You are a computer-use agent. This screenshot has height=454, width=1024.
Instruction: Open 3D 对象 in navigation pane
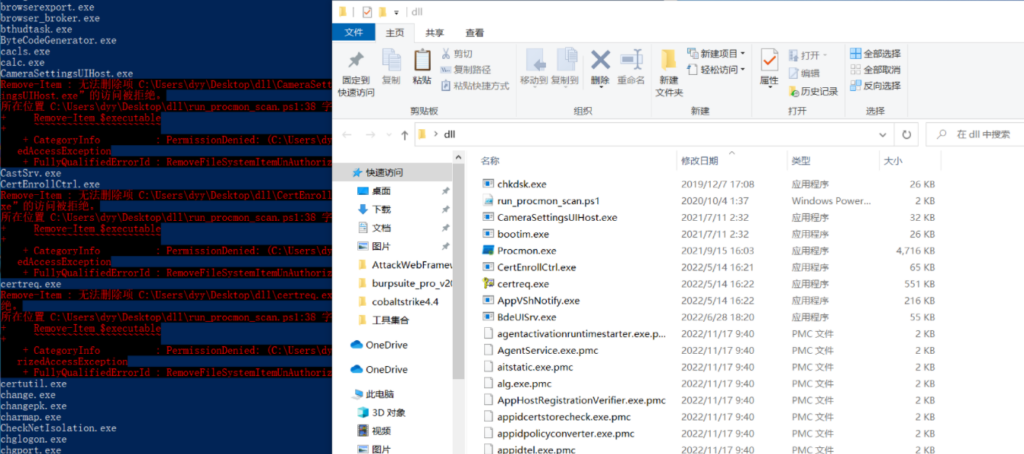(389, 412)
